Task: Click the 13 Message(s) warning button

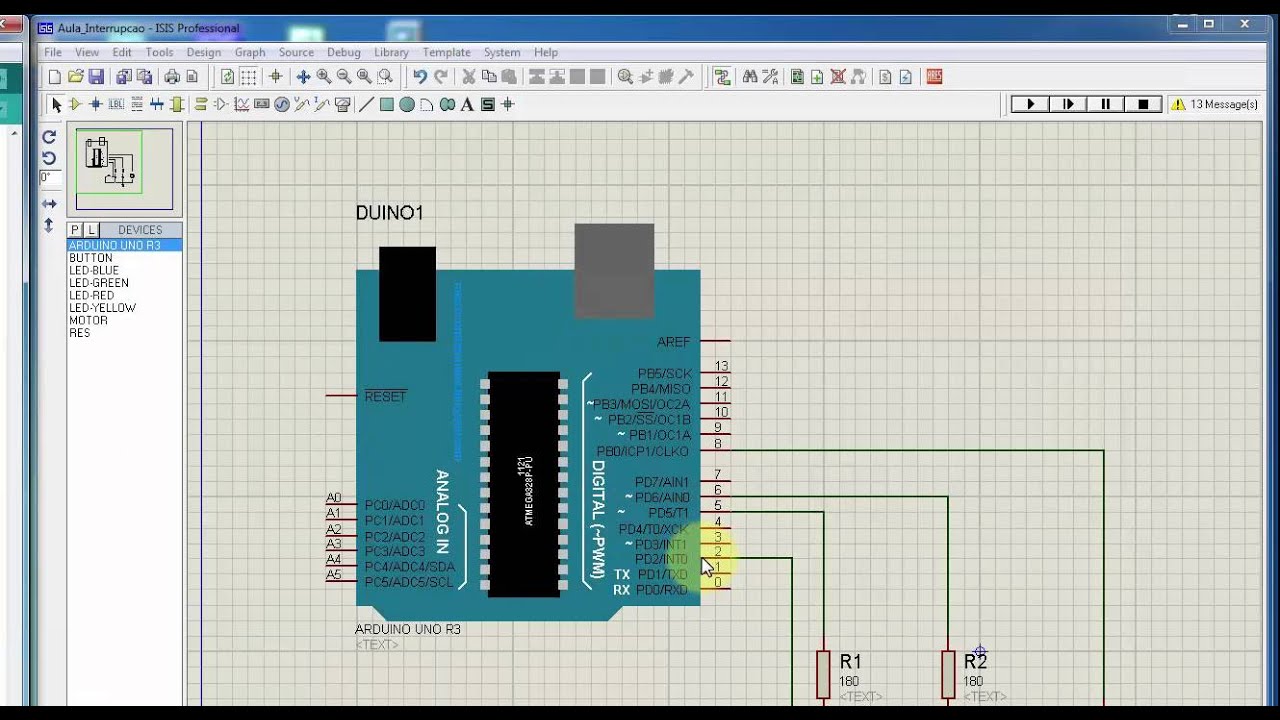Action: [1214, 104]
